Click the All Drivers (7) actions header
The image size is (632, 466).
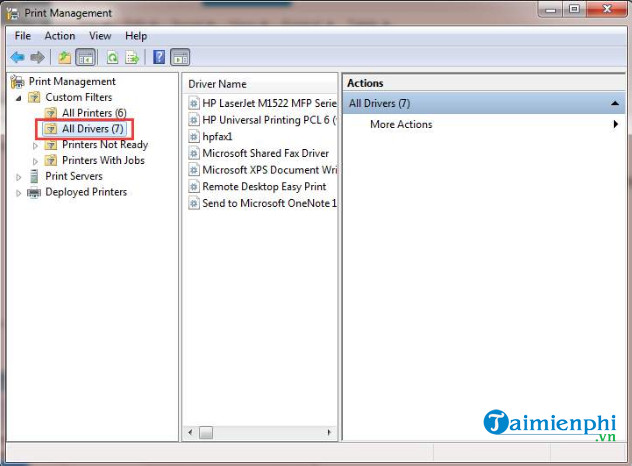click(x=484, y=103)
